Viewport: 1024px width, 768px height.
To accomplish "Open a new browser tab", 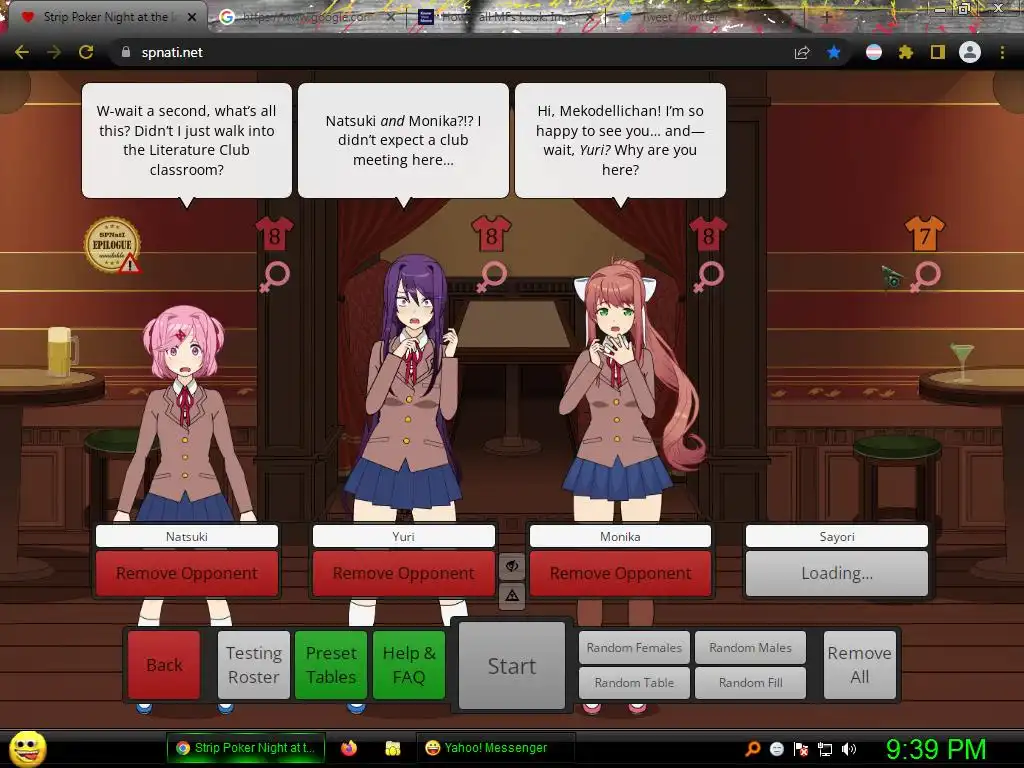I will [827, 17].
